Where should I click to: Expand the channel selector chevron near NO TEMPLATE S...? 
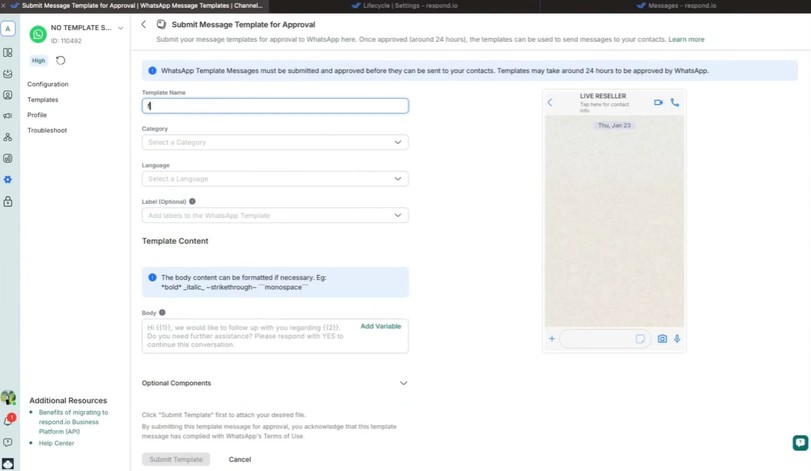click(121, 28)
